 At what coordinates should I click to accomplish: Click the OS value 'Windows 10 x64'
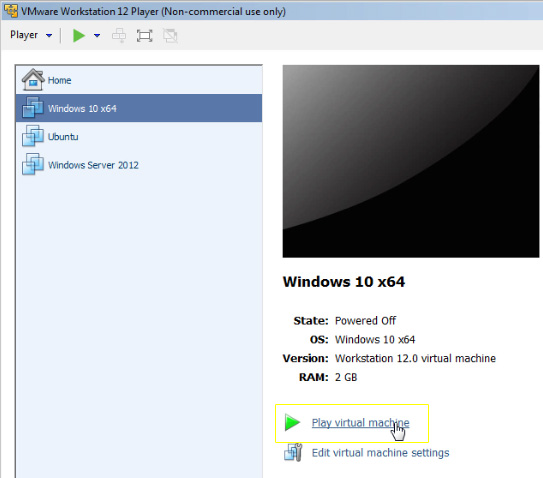[375, 339]
